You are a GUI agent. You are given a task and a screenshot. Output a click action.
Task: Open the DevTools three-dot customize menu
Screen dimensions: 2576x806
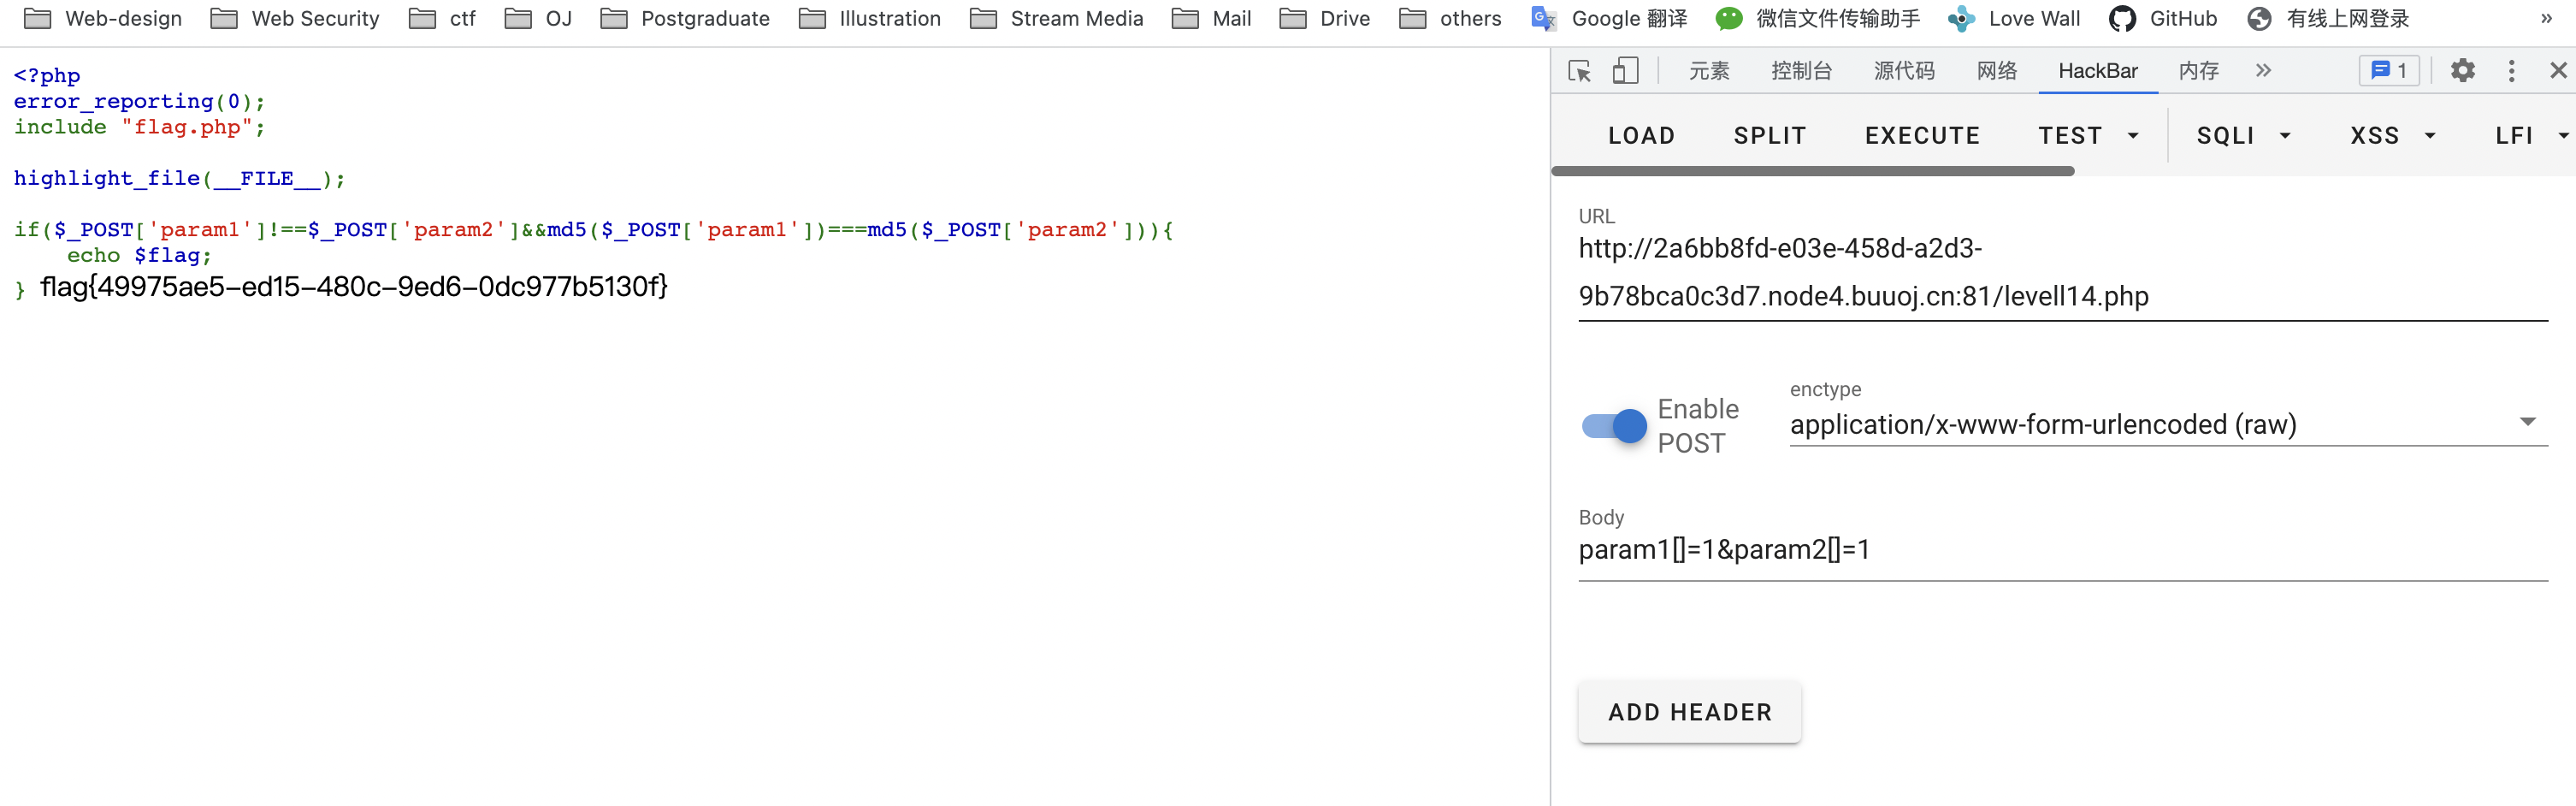point(2511,71)
